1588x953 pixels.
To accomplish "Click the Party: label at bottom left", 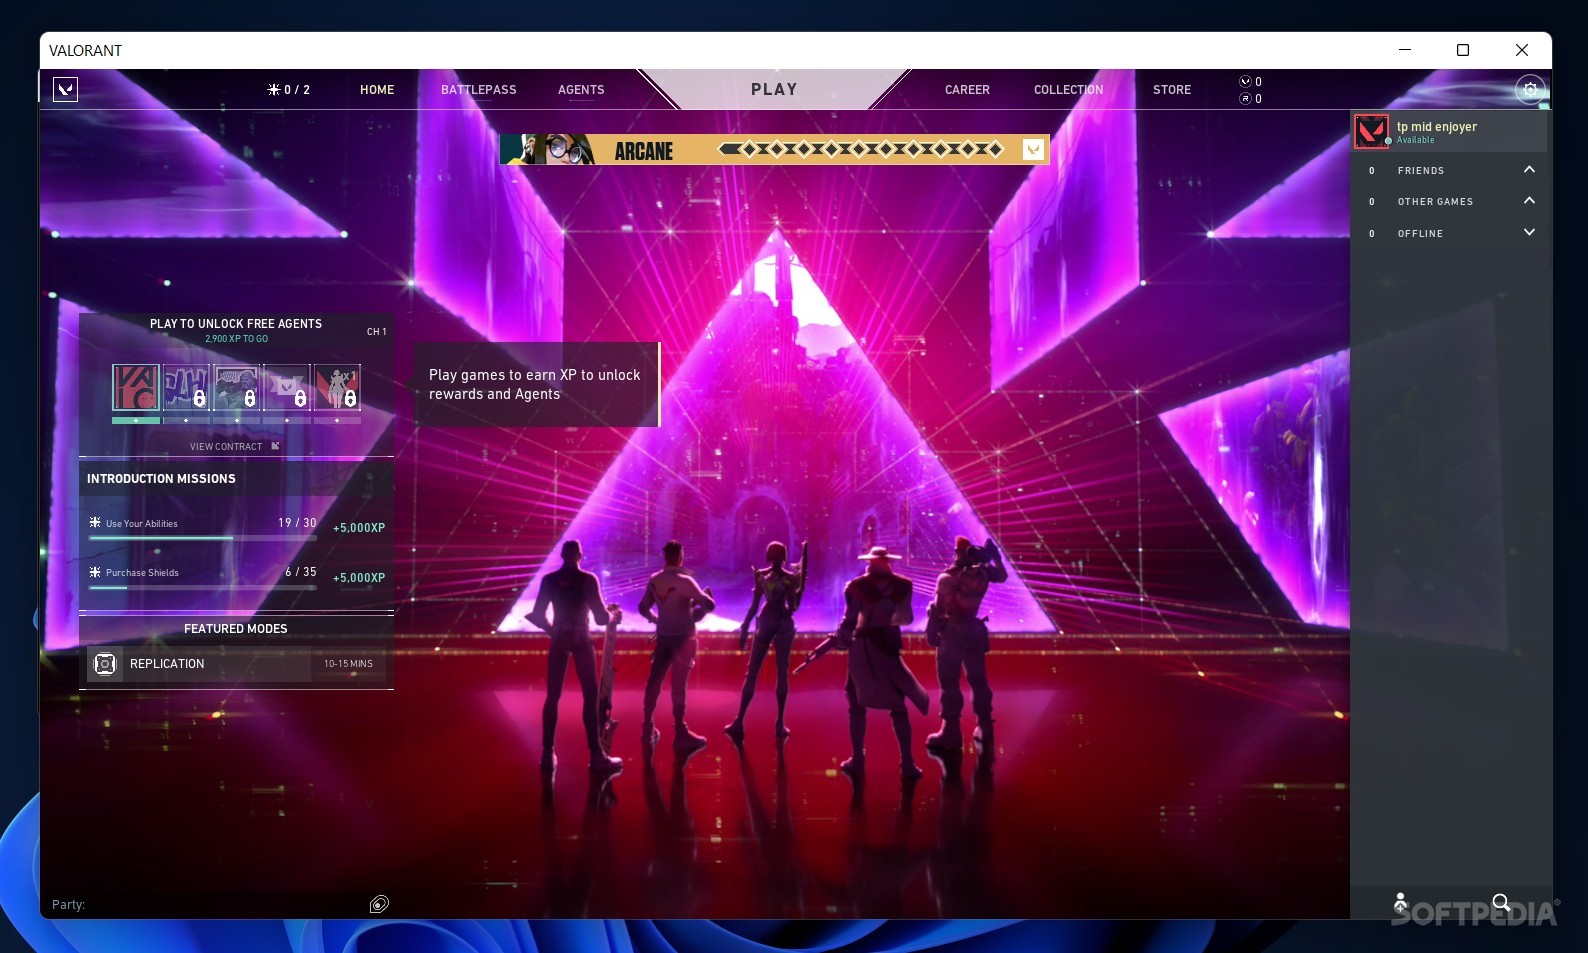I will click(68, 905).
